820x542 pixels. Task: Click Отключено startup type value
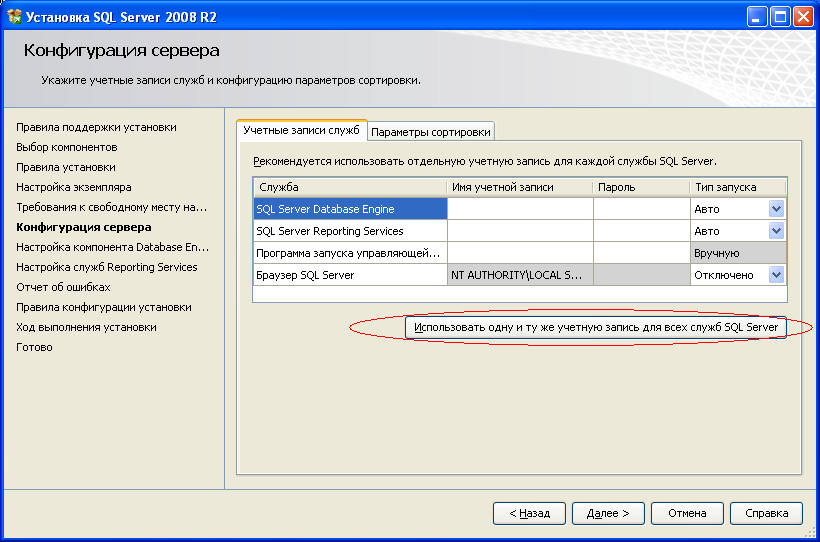[724, 275]
